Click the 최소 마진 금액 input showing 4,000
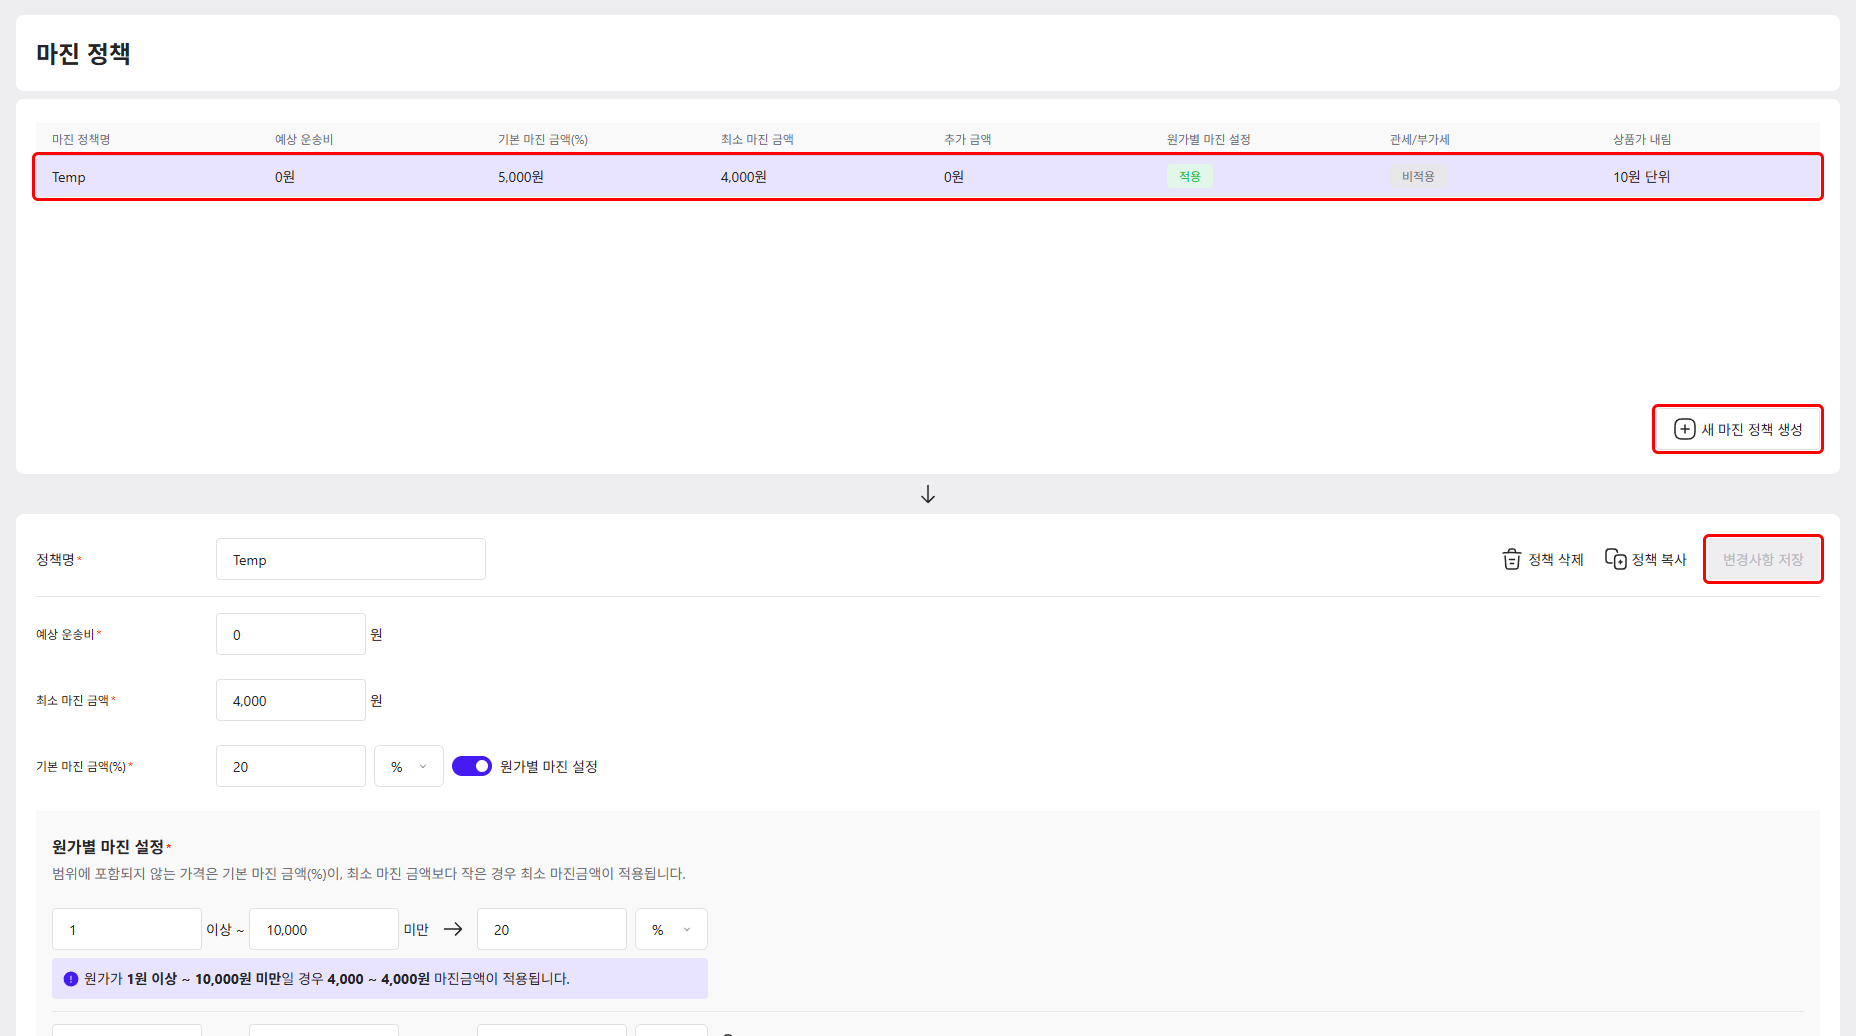 291,700
